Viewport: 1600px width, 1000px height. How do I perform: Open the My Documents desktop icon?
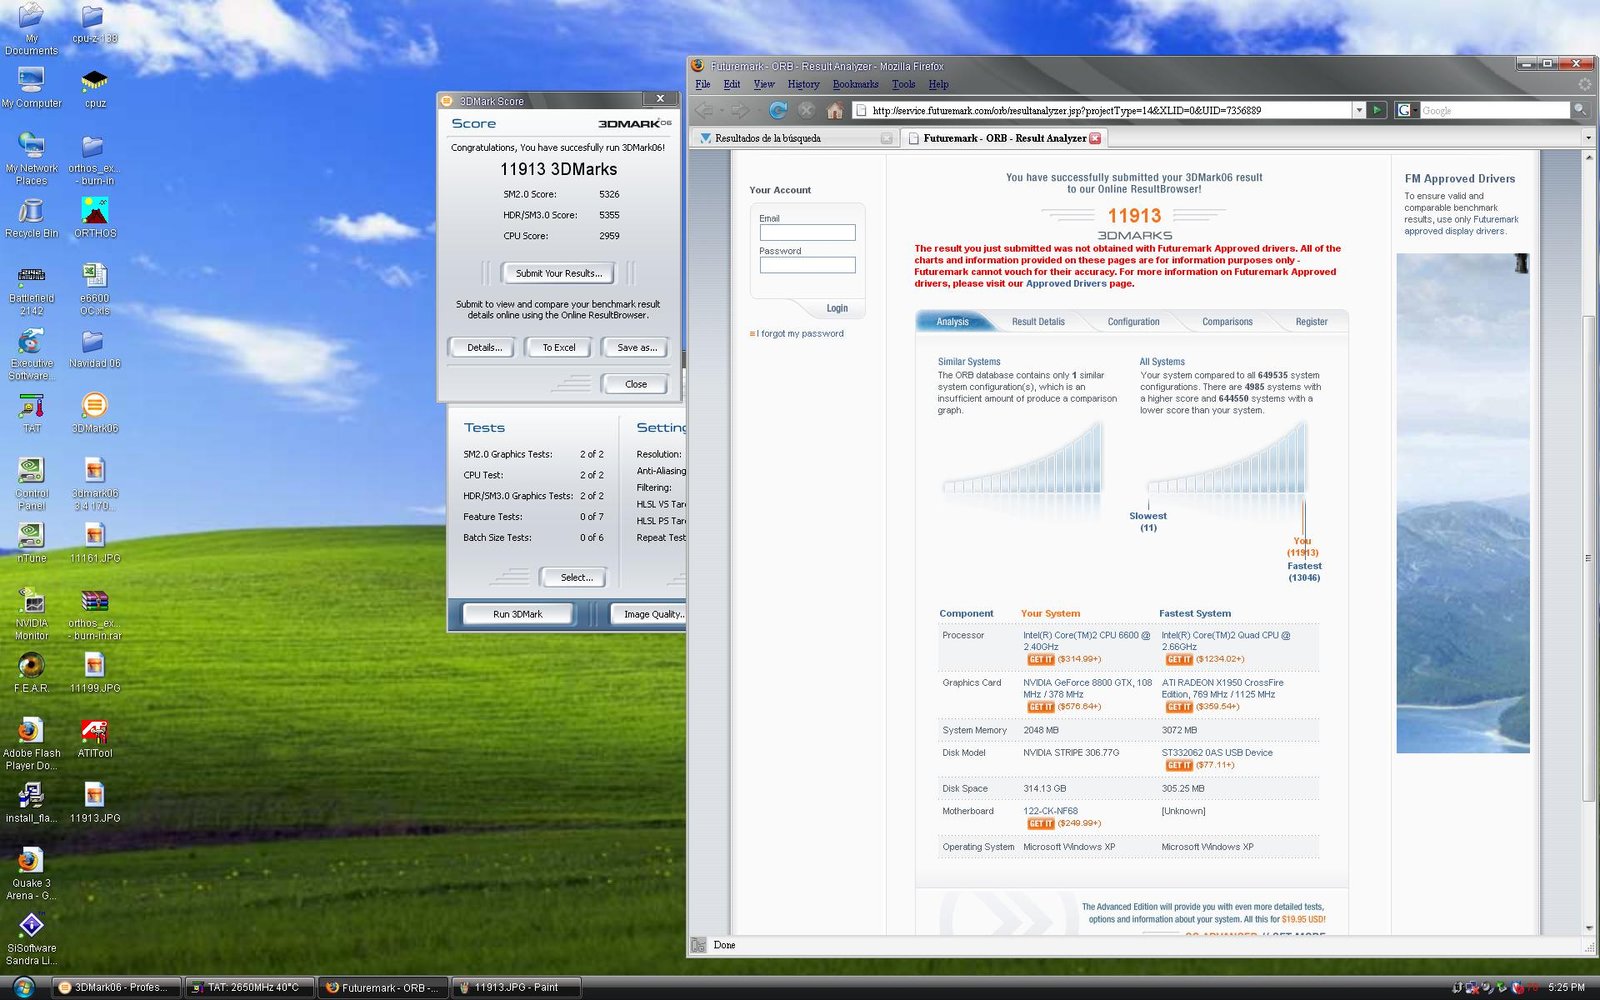click(31, 28)
